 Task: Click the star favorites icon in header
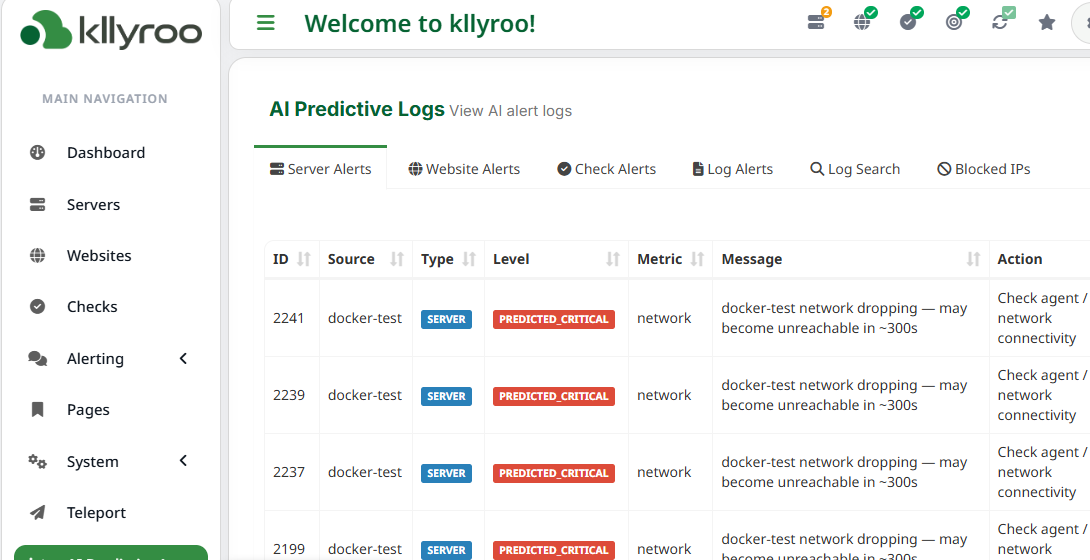tap(1047, 23)
